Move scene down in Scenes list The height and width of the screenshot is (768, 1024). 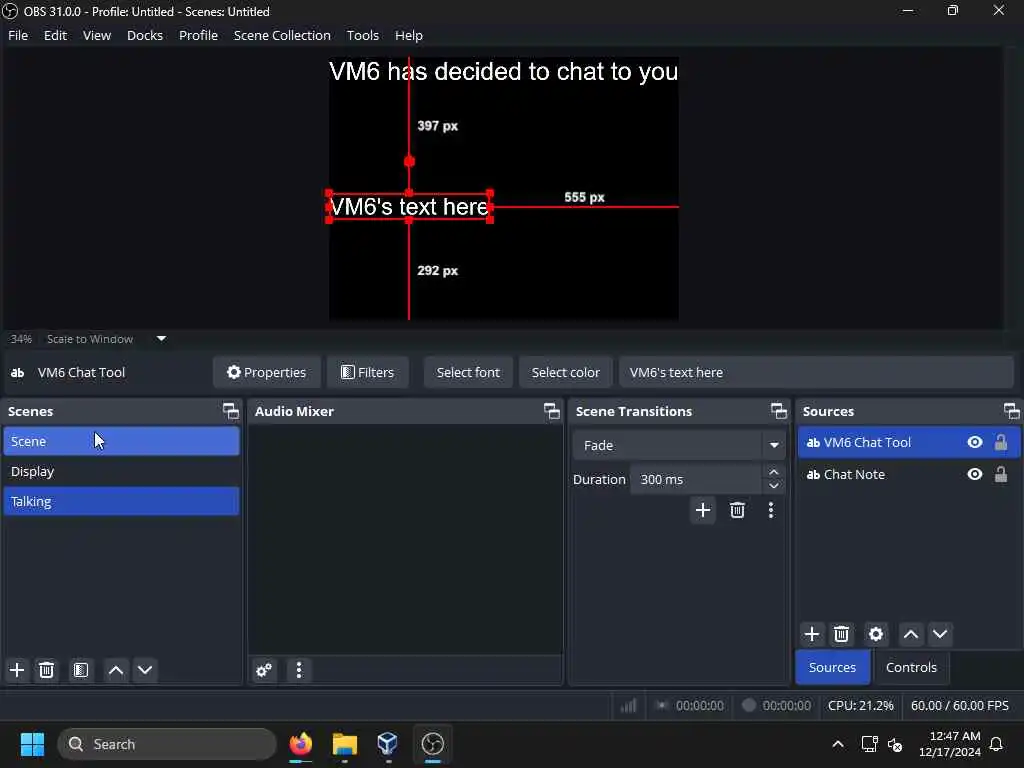point(145,670)
